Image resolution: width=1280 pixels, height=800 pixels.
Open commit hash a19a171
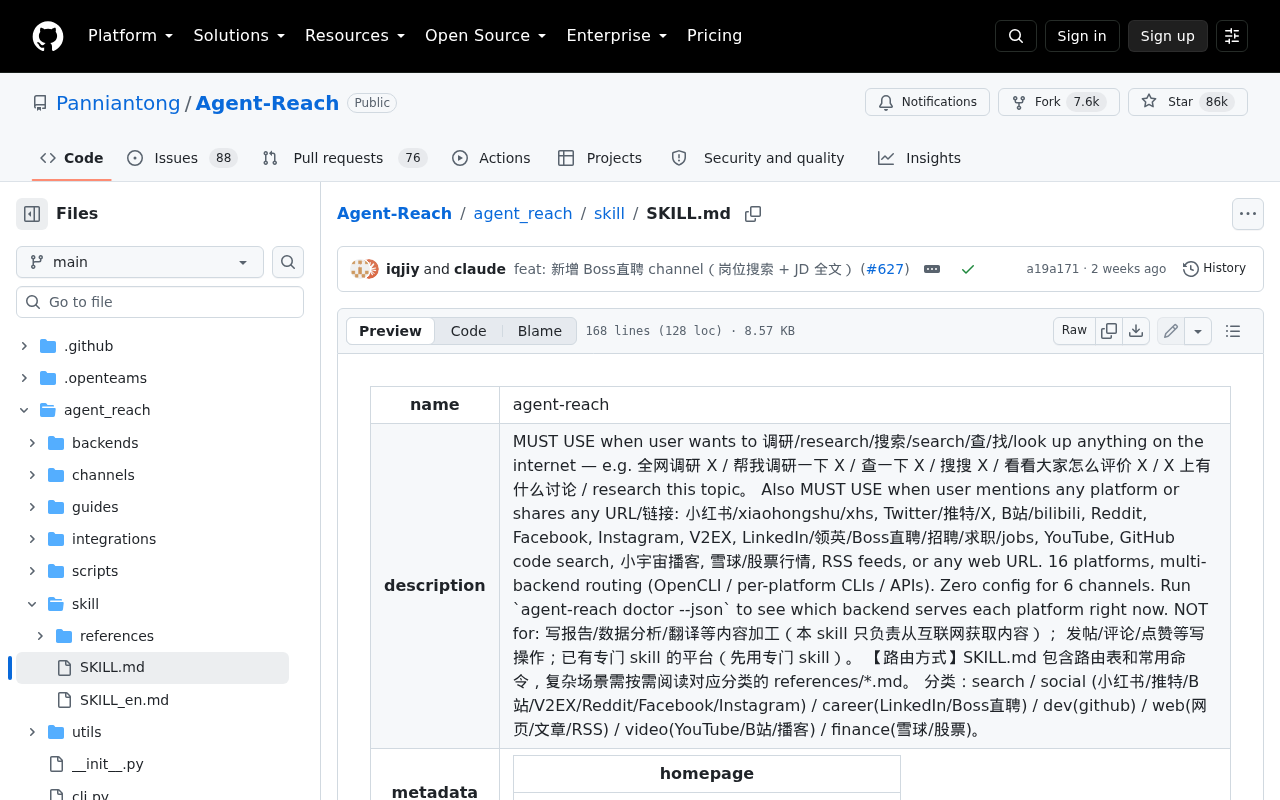click(x=1053, y=269)
